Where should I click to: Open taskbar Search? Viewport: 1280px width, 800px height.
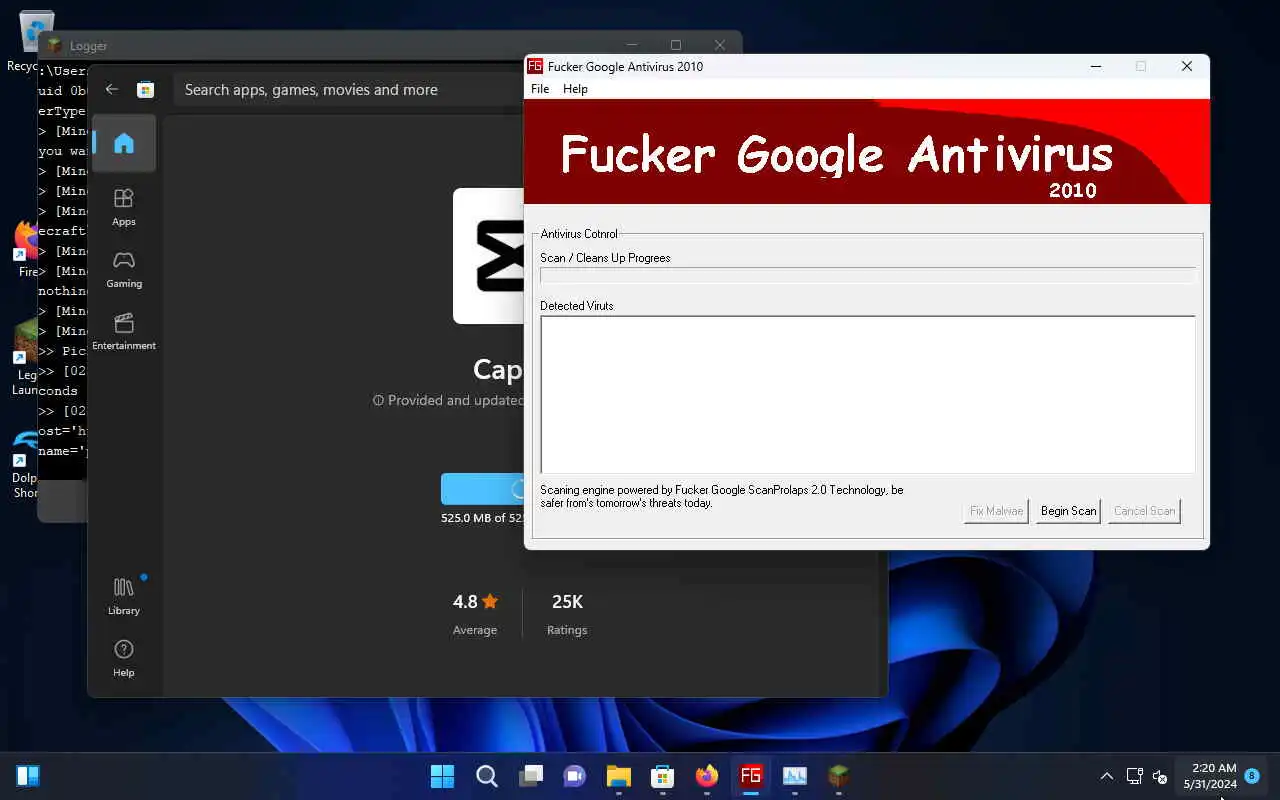486,776
